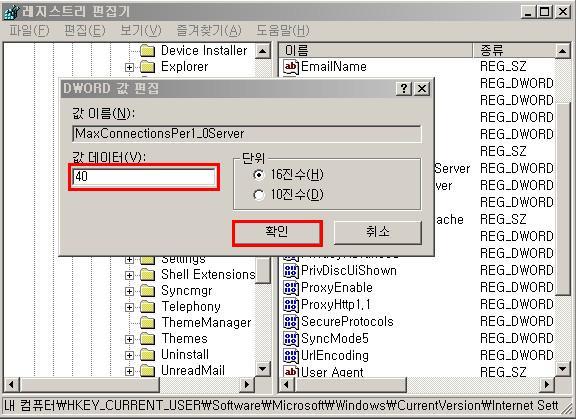
Task: Click the Explorer folder icon
Action: coord(148,67)
